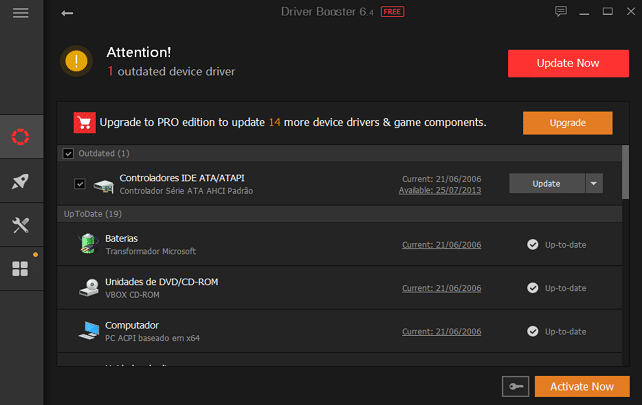642x405 pixels.
Task: Select the Scan tab in the sidebar
Action: 20,137
